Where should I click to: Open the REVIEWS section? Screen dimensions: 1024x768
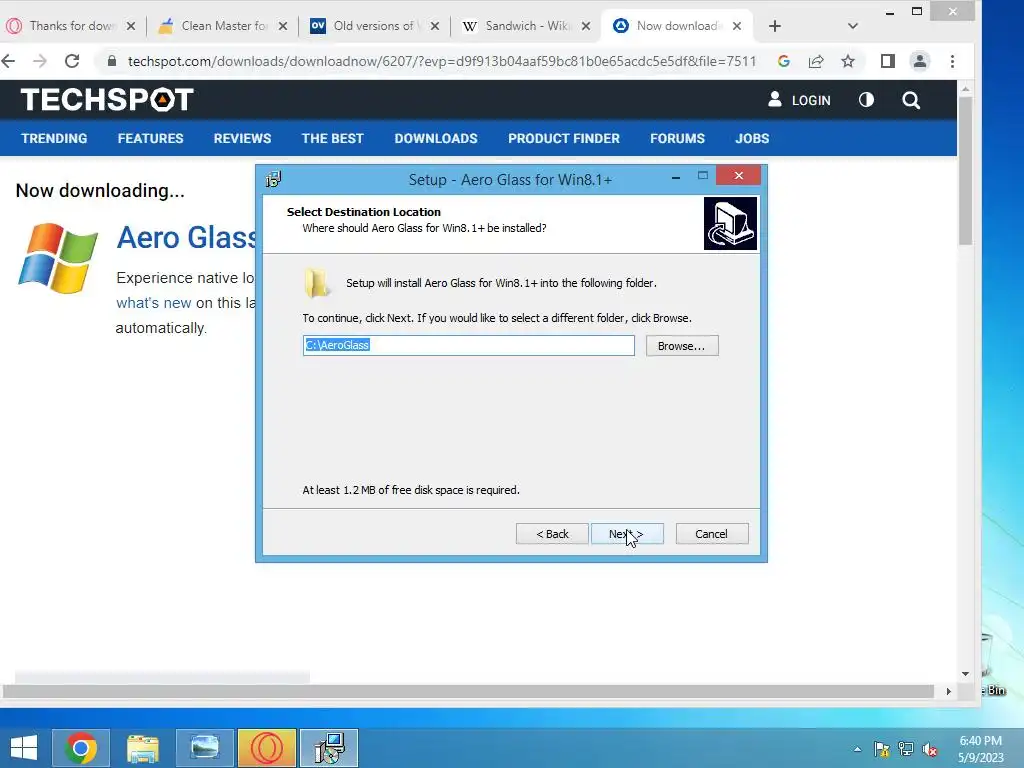tap(242, 138)
